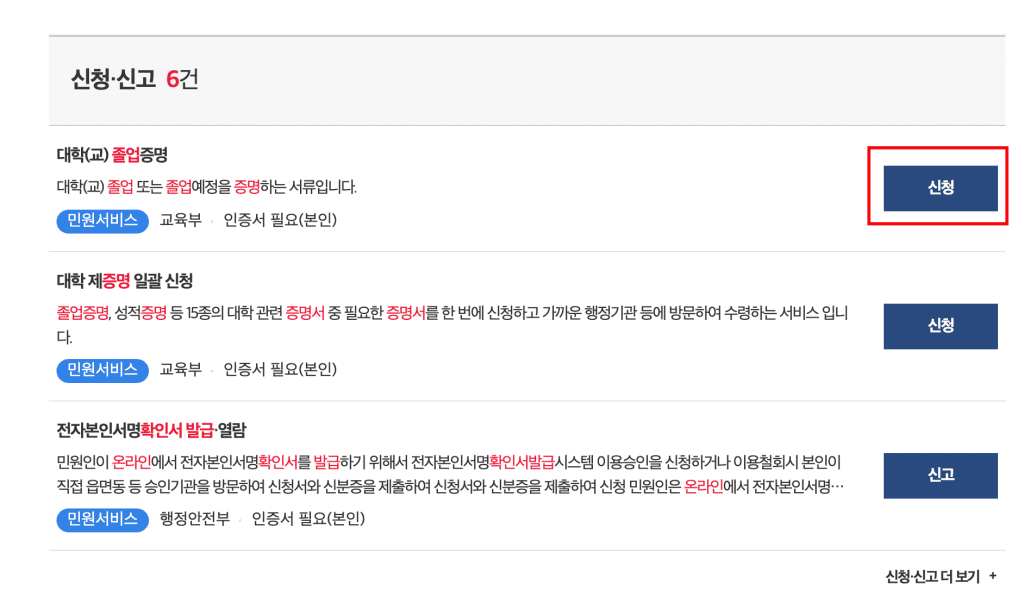Click 민원서비스 badge under 대학(교) 졸업증명

point(102,220)
